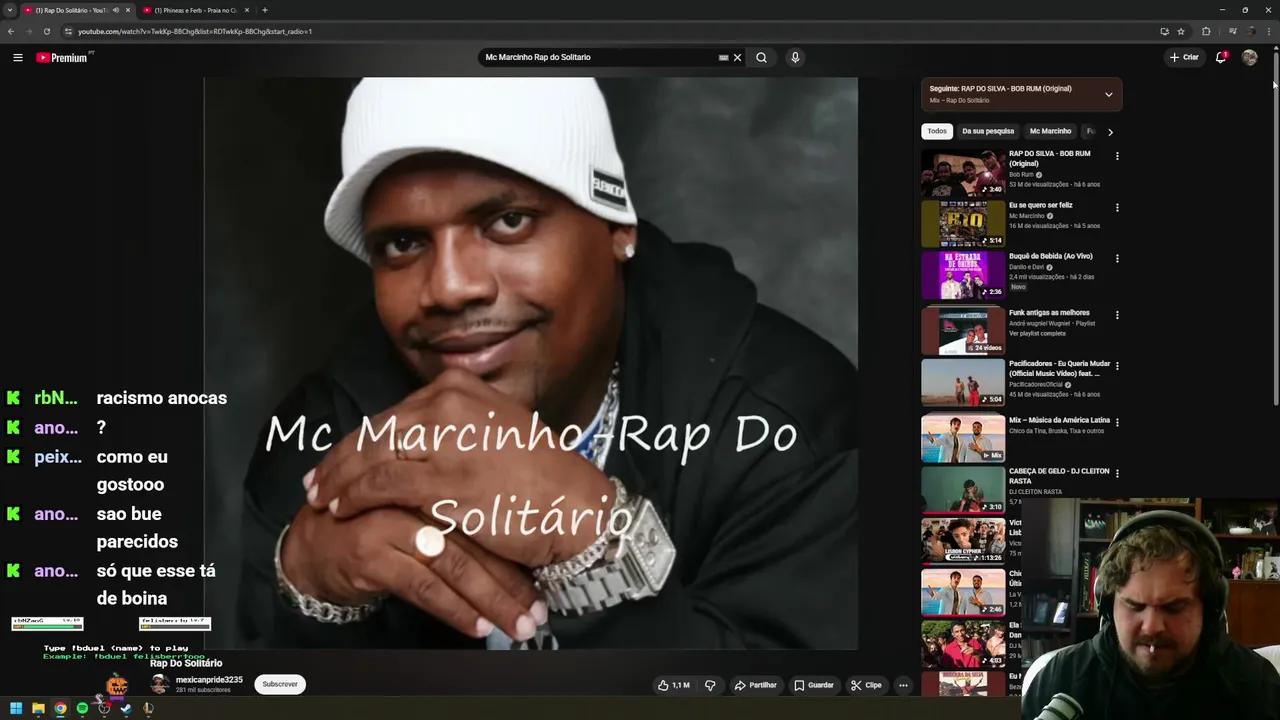The height and width of the screenshot is (720, 1280).
Task: Select Da sua pesquisa filter chip
Action: [x=988, y=131]
